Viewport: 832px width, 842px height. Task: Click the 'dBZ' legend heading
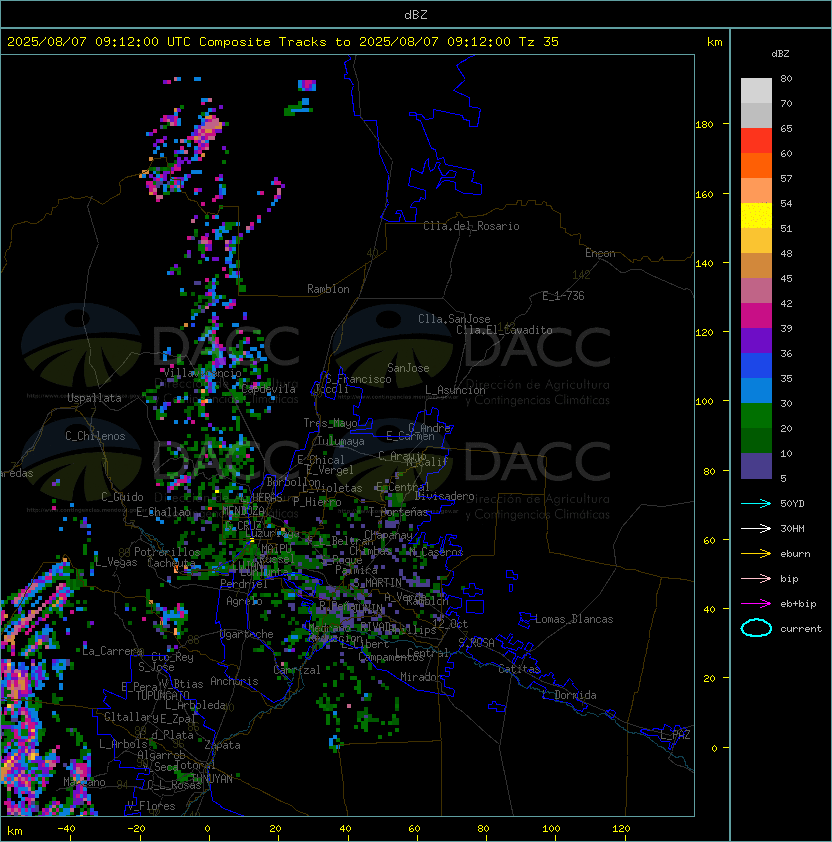(x=780, y=54)
